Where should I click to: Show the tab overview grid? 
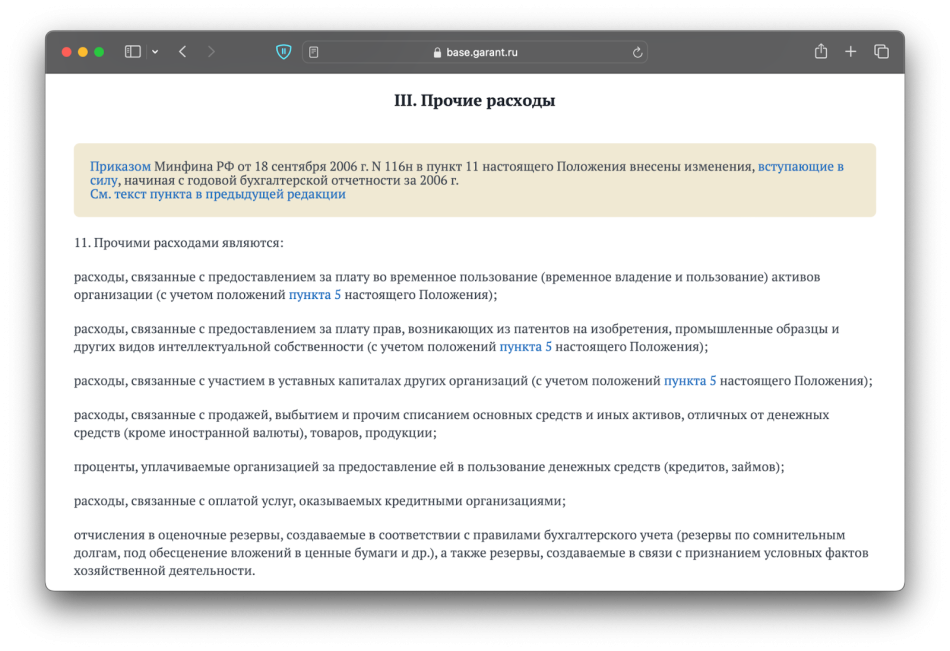point(881,52)
